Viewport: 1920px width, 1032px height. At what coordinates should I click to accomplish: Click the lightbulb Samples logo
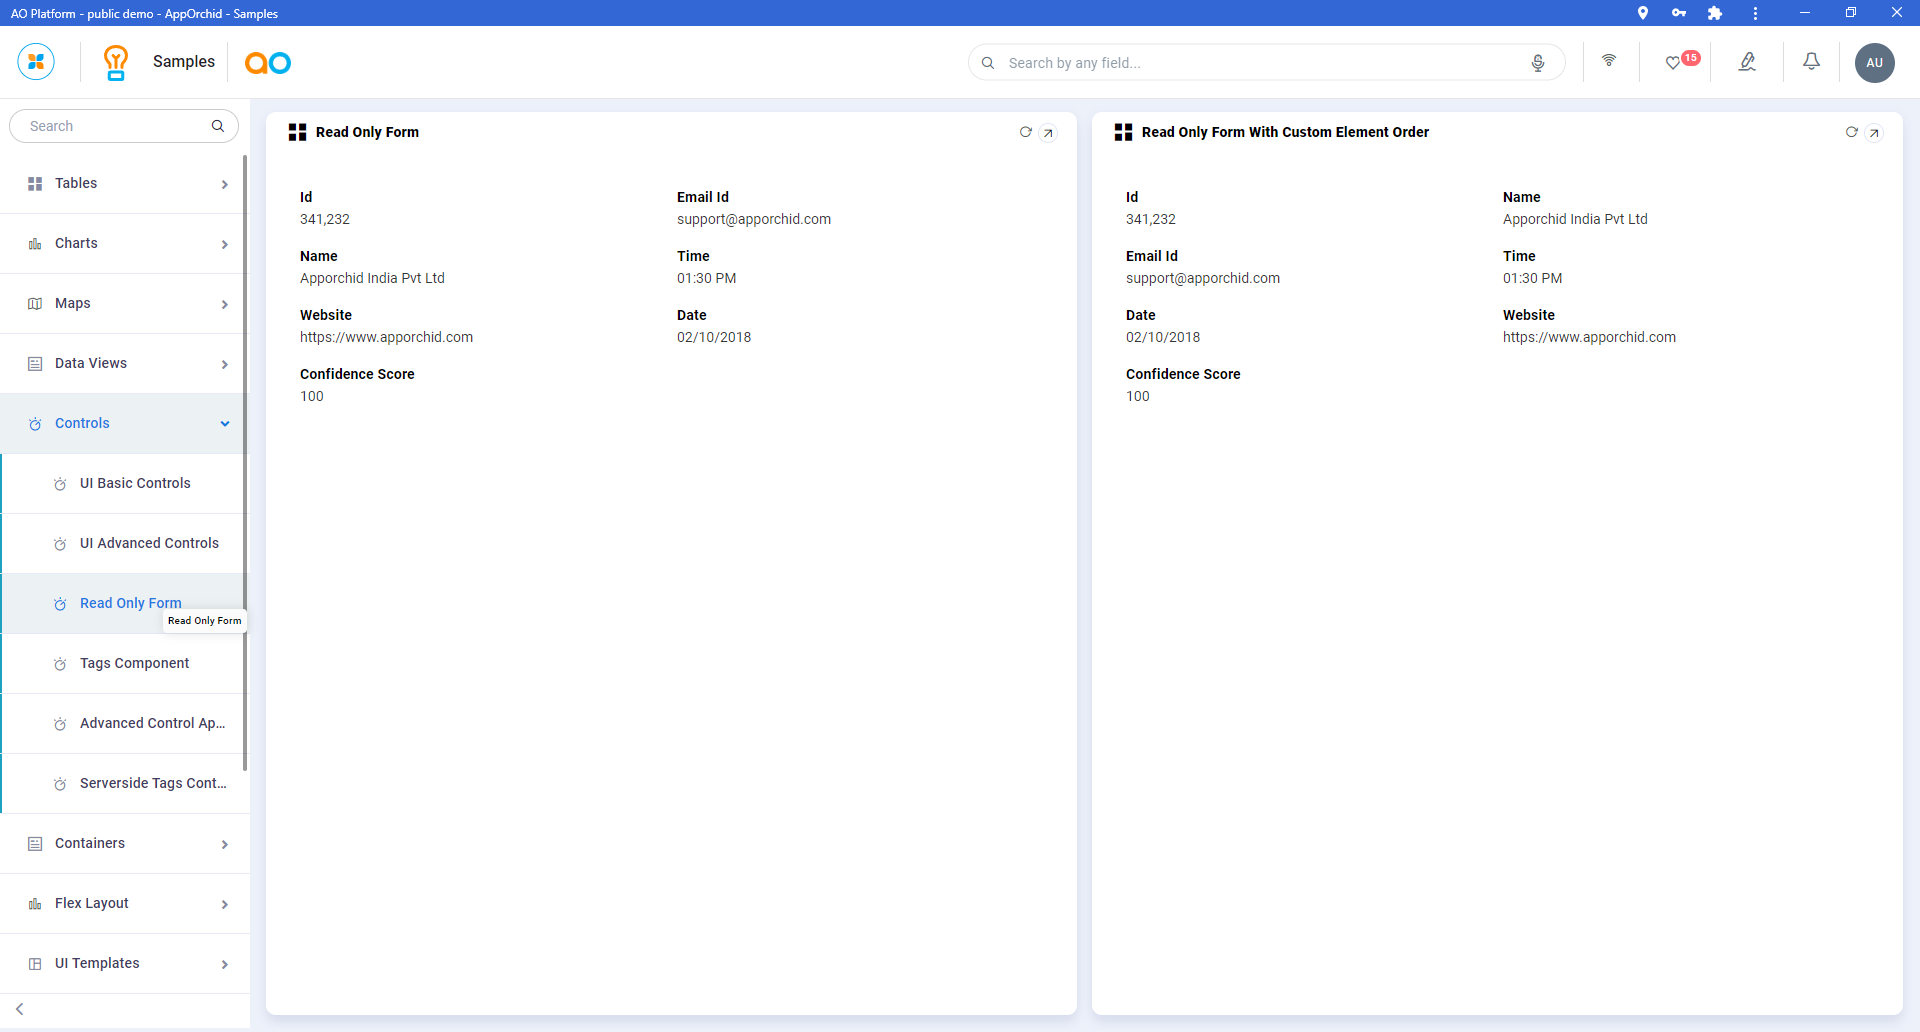116,62
